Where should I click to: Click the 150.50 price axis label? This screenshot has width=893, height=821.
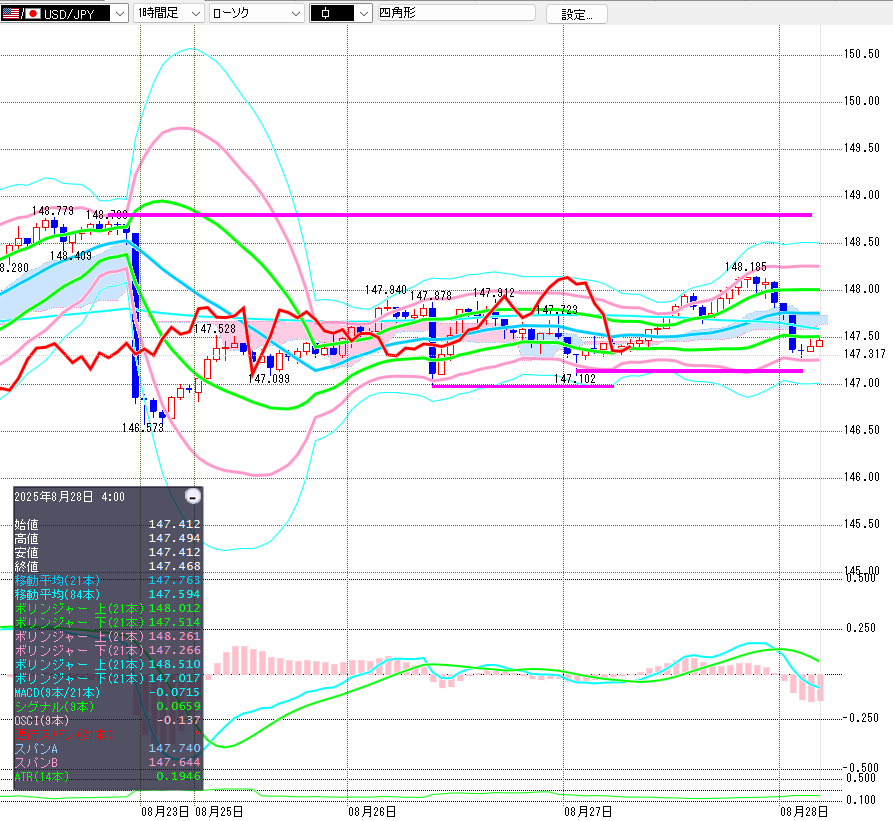862,54
